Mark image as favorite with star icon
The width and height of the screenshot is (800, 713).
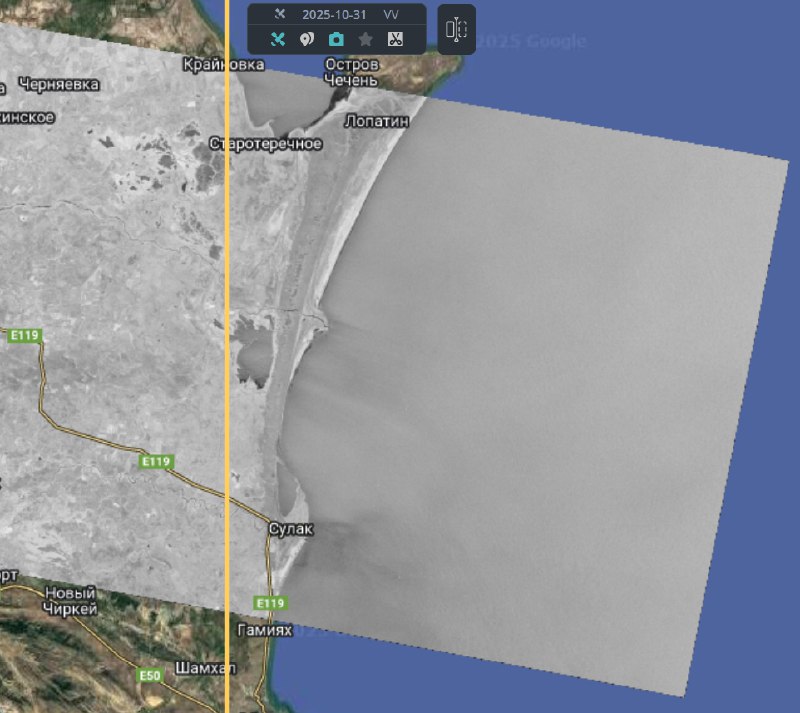(x=366, y=39)
